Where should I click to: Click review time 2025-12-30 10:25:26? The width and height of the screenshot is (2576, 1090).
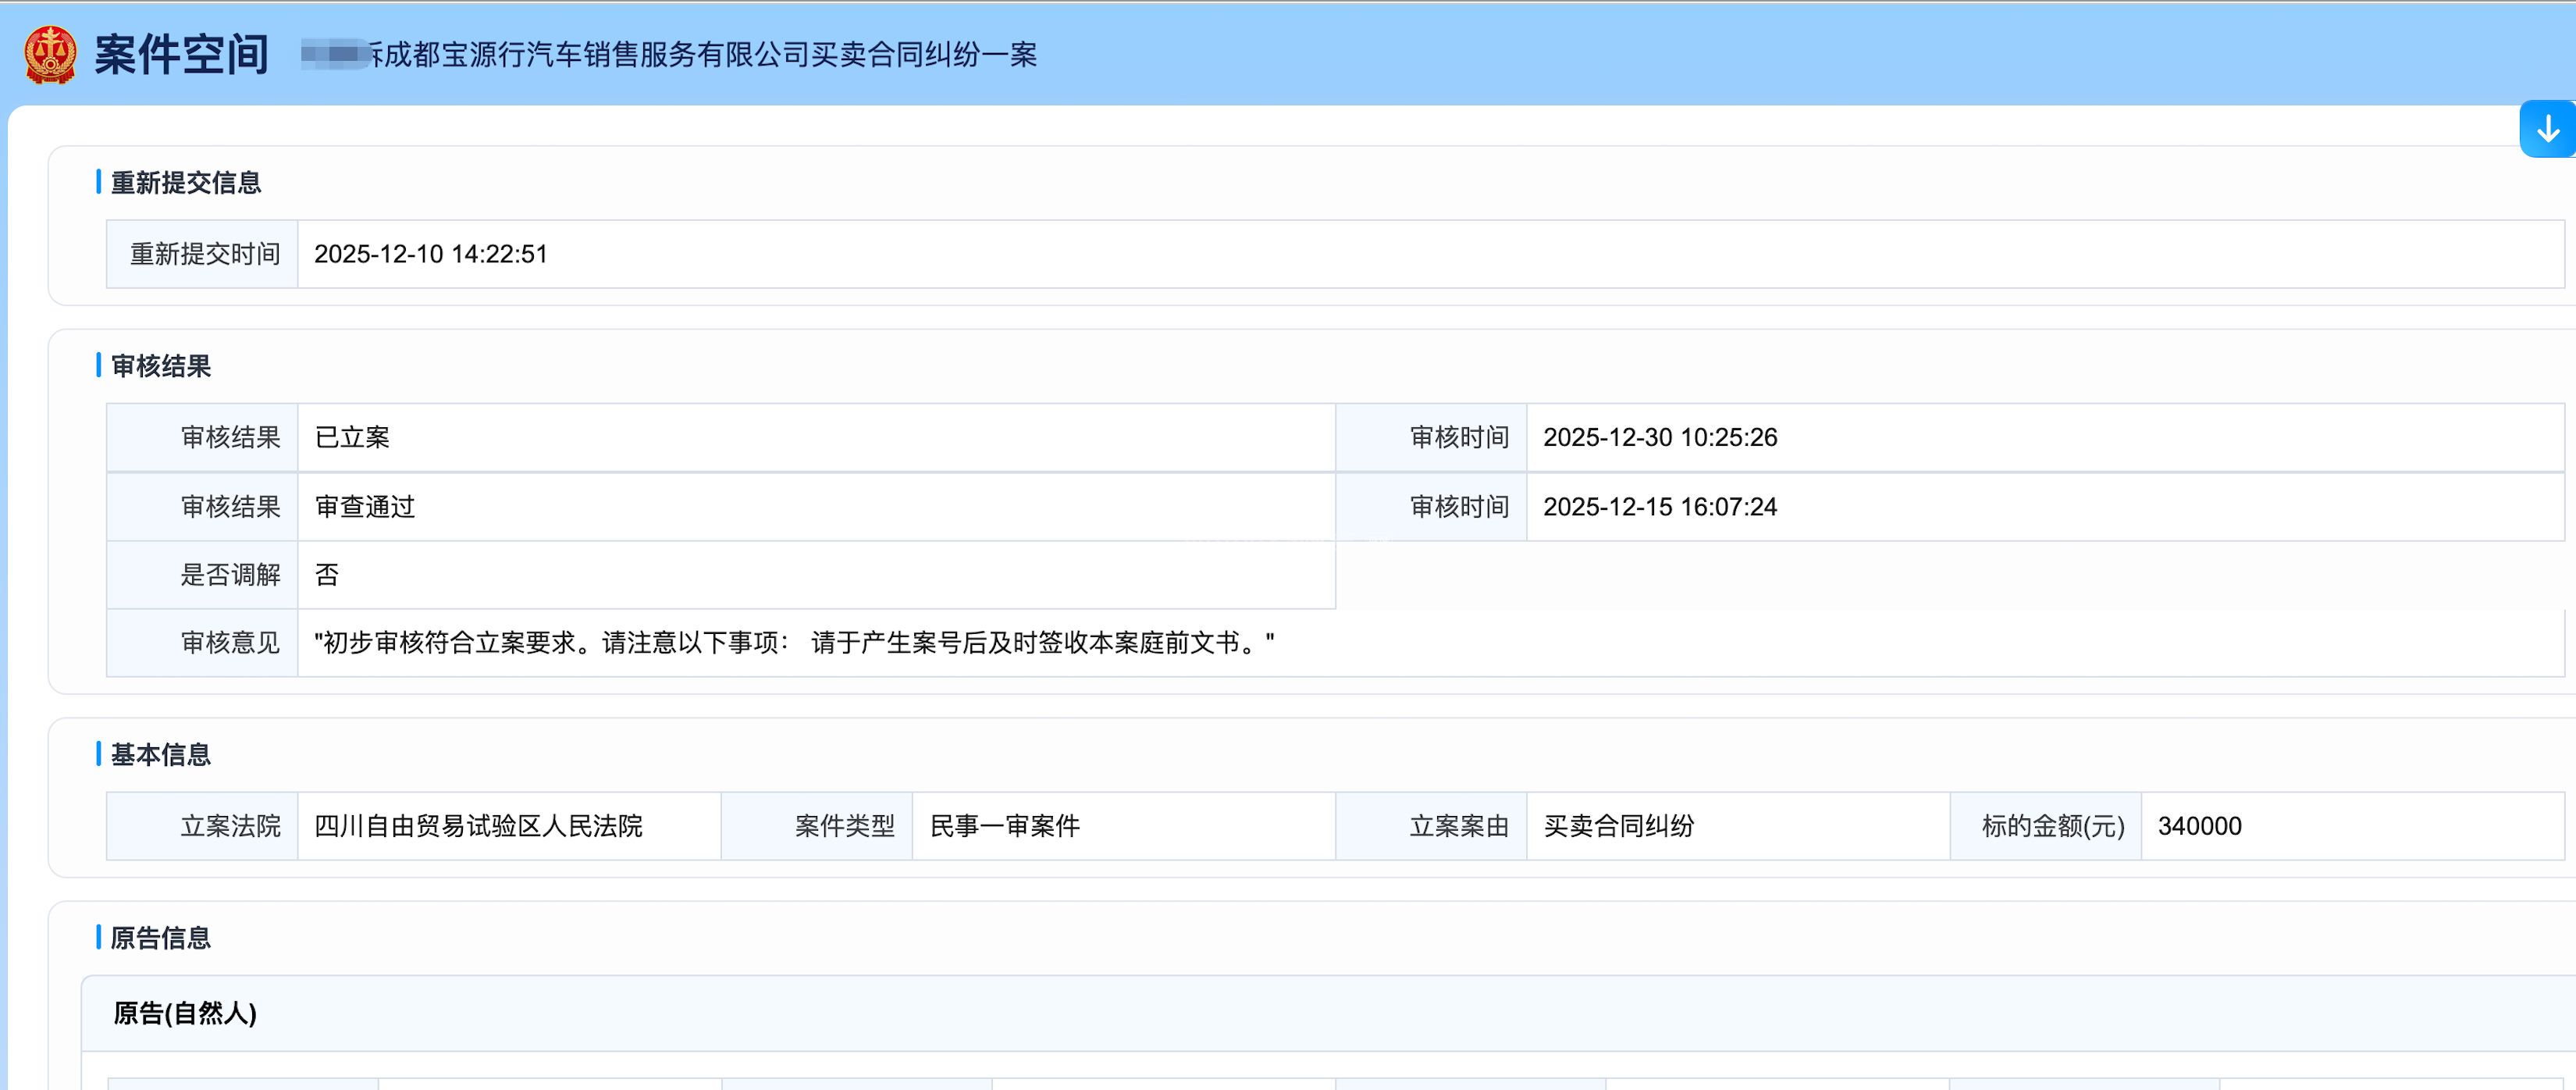click(x=1659, y=437)
